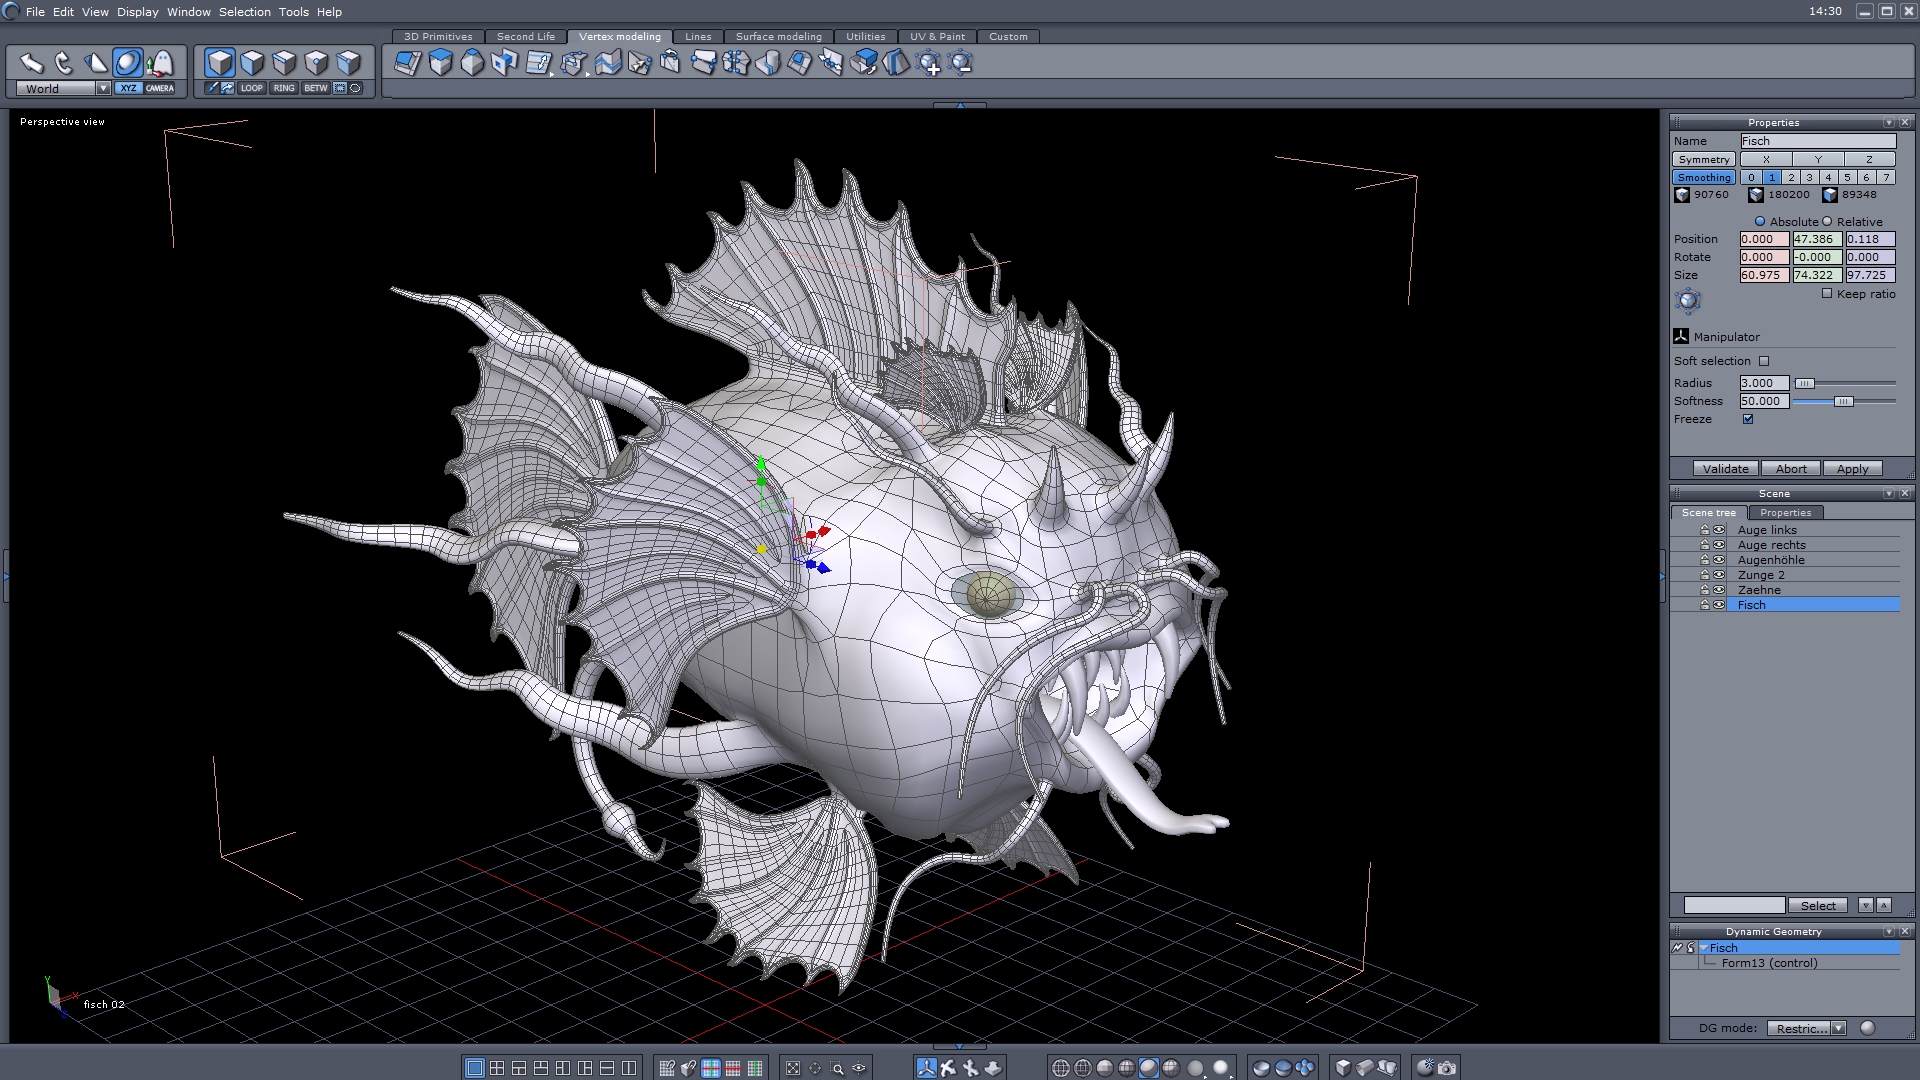The image size is (1920, 1080).
Task: Hide the Zaehne object via eye icon
Action: 1719,590
